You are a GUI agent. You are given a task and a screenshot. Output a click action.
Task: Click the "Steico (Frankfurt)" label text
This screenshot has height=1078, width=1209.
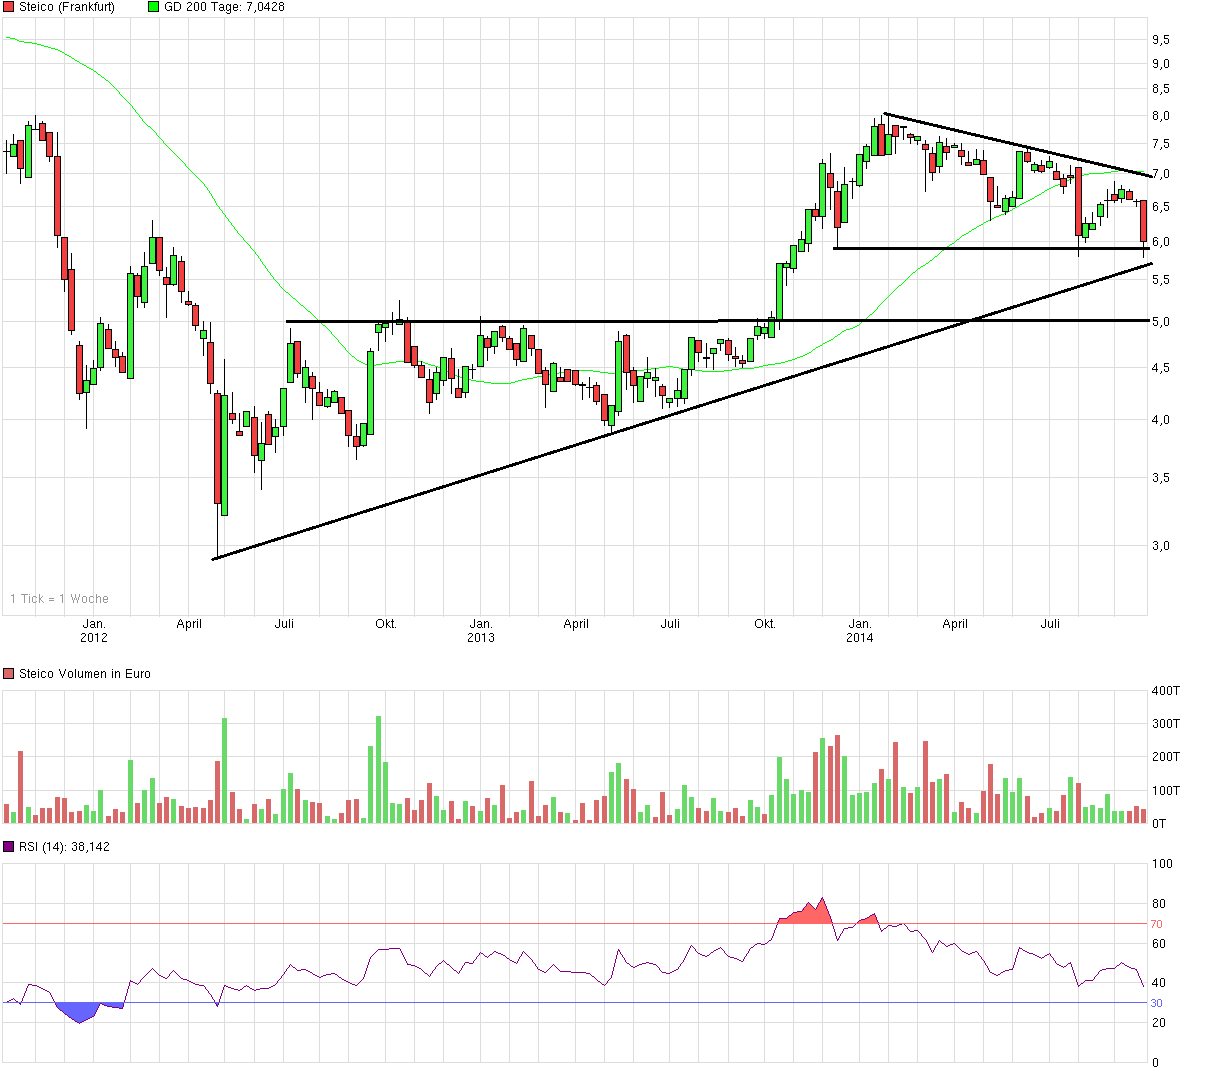tap(65, 7)
